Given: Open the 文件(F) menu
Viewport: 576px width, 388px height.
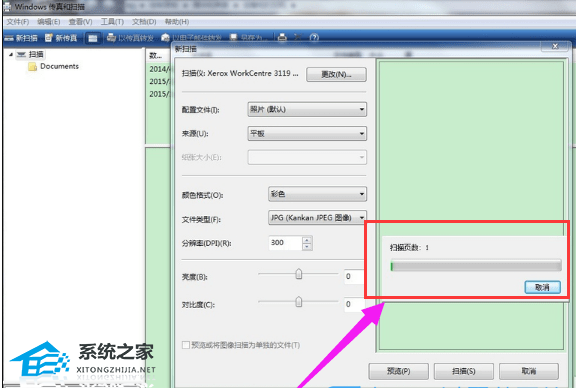Looking at the screenshot, I should [x=18, y=22].
